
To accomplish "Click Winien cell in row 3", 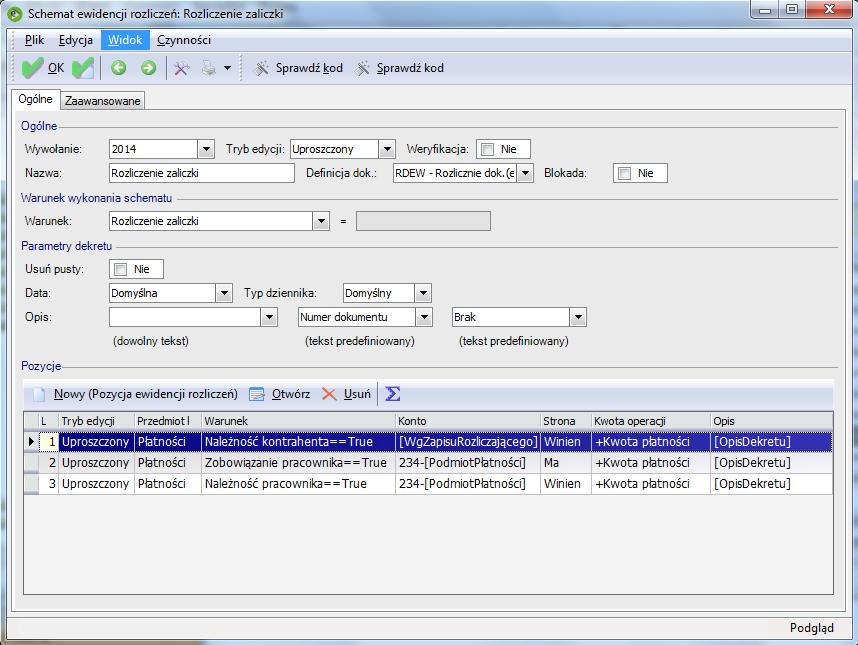I will click(565, 484).
